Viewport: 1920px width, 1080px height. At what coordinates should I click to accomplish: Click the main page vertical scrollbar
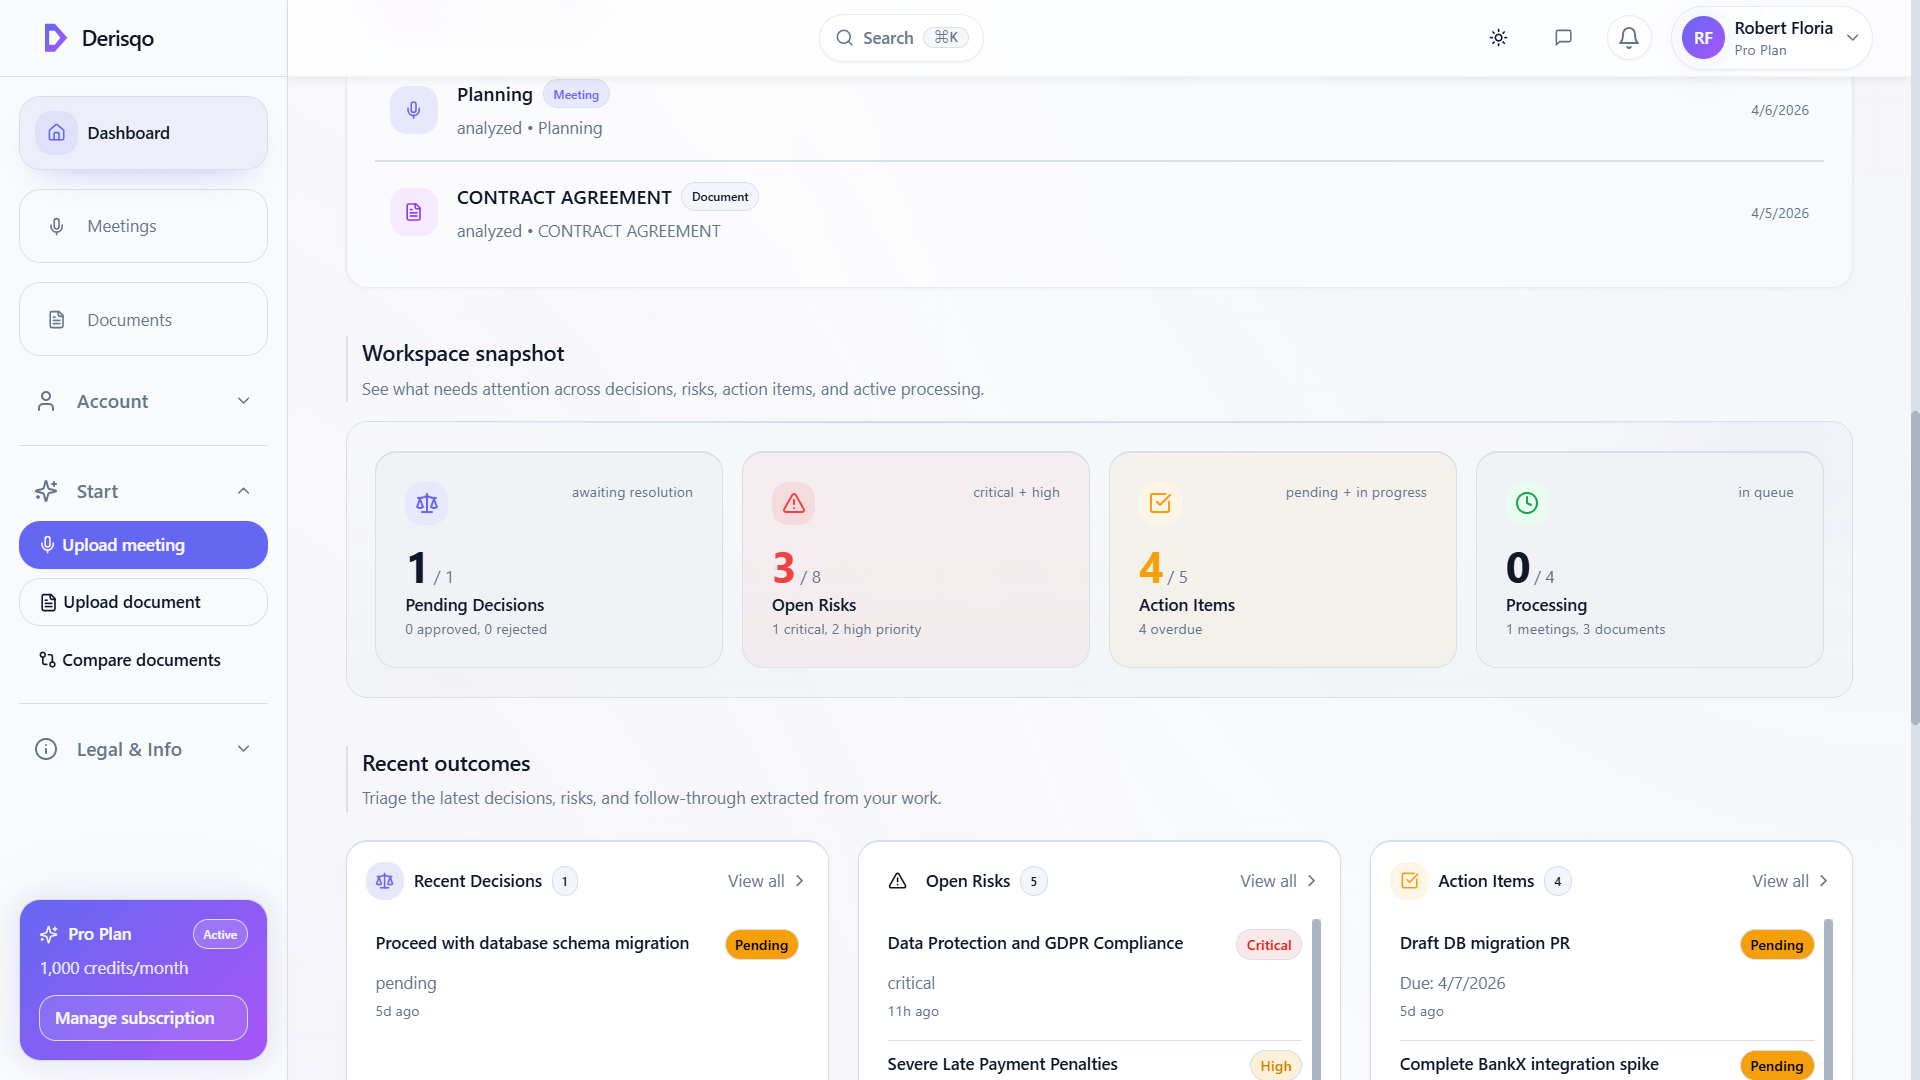[x=1914, y=567]
